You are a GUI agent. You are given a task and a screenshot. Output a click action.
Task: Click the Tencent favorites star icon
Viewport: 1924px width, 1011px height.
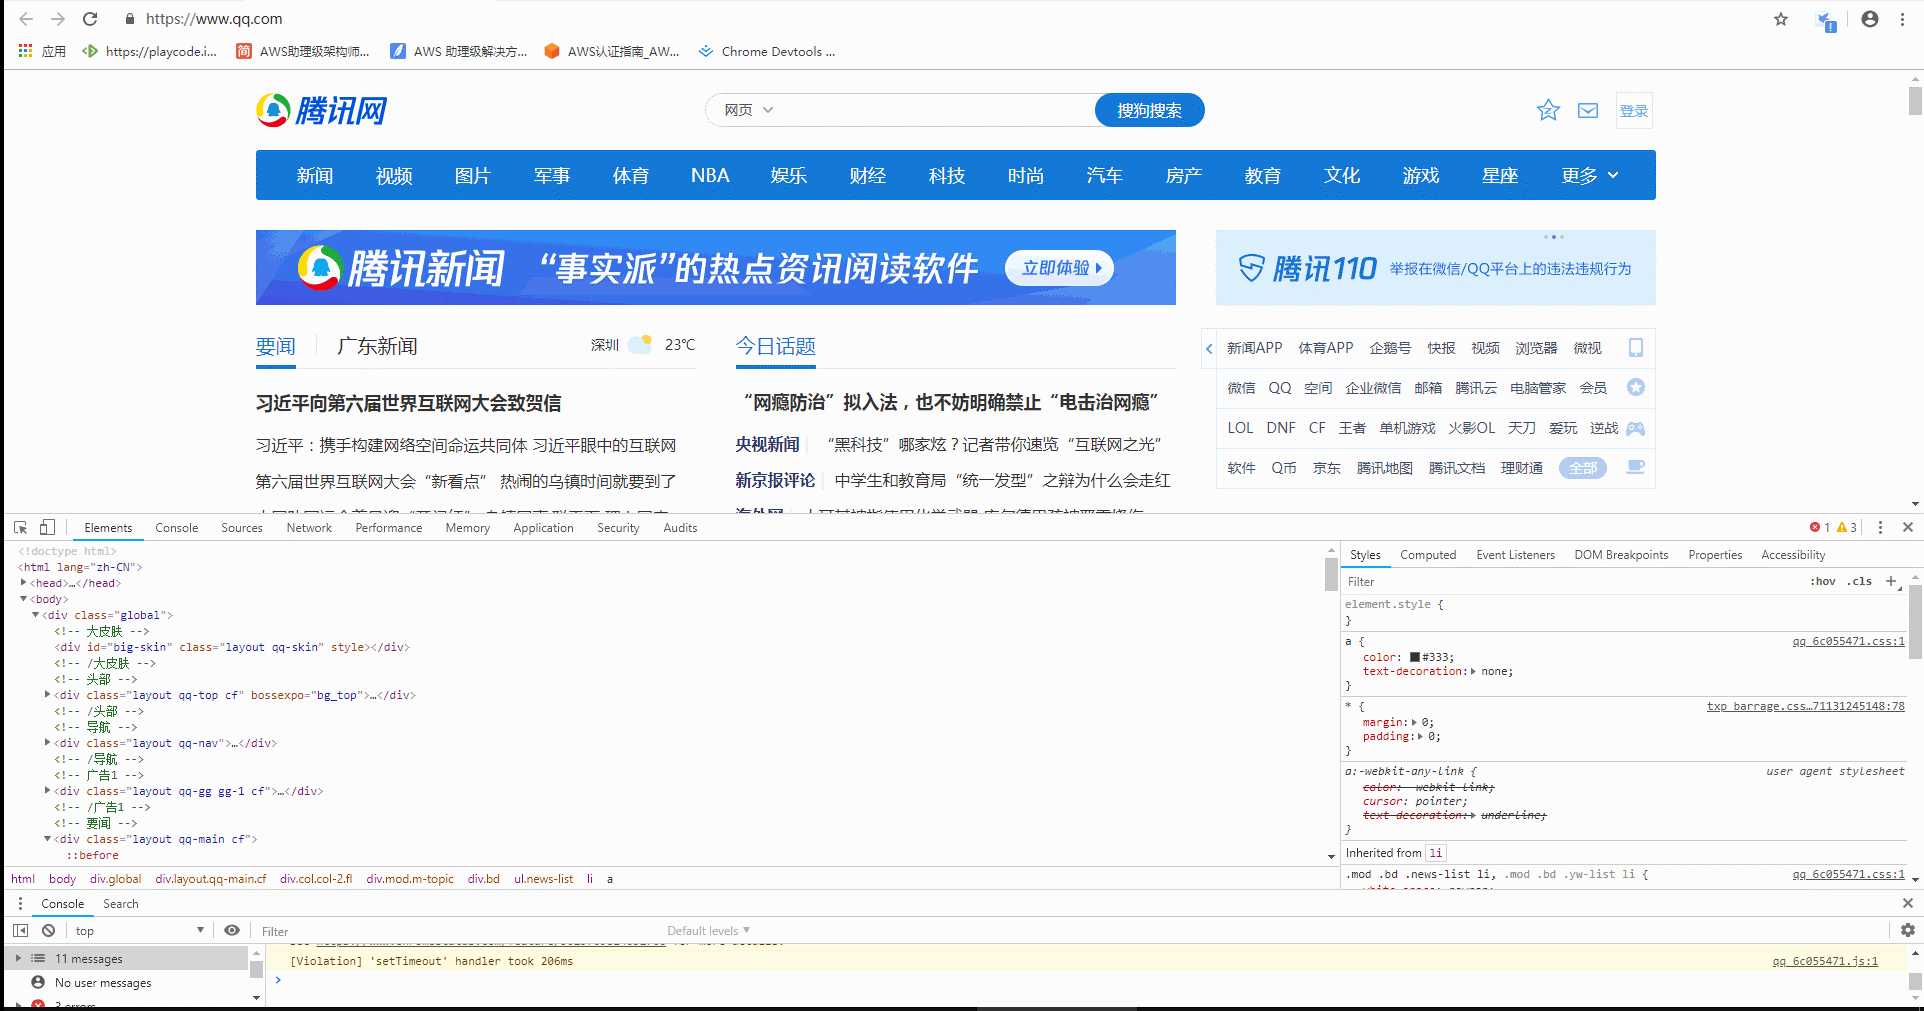(x=1548, y=110)
